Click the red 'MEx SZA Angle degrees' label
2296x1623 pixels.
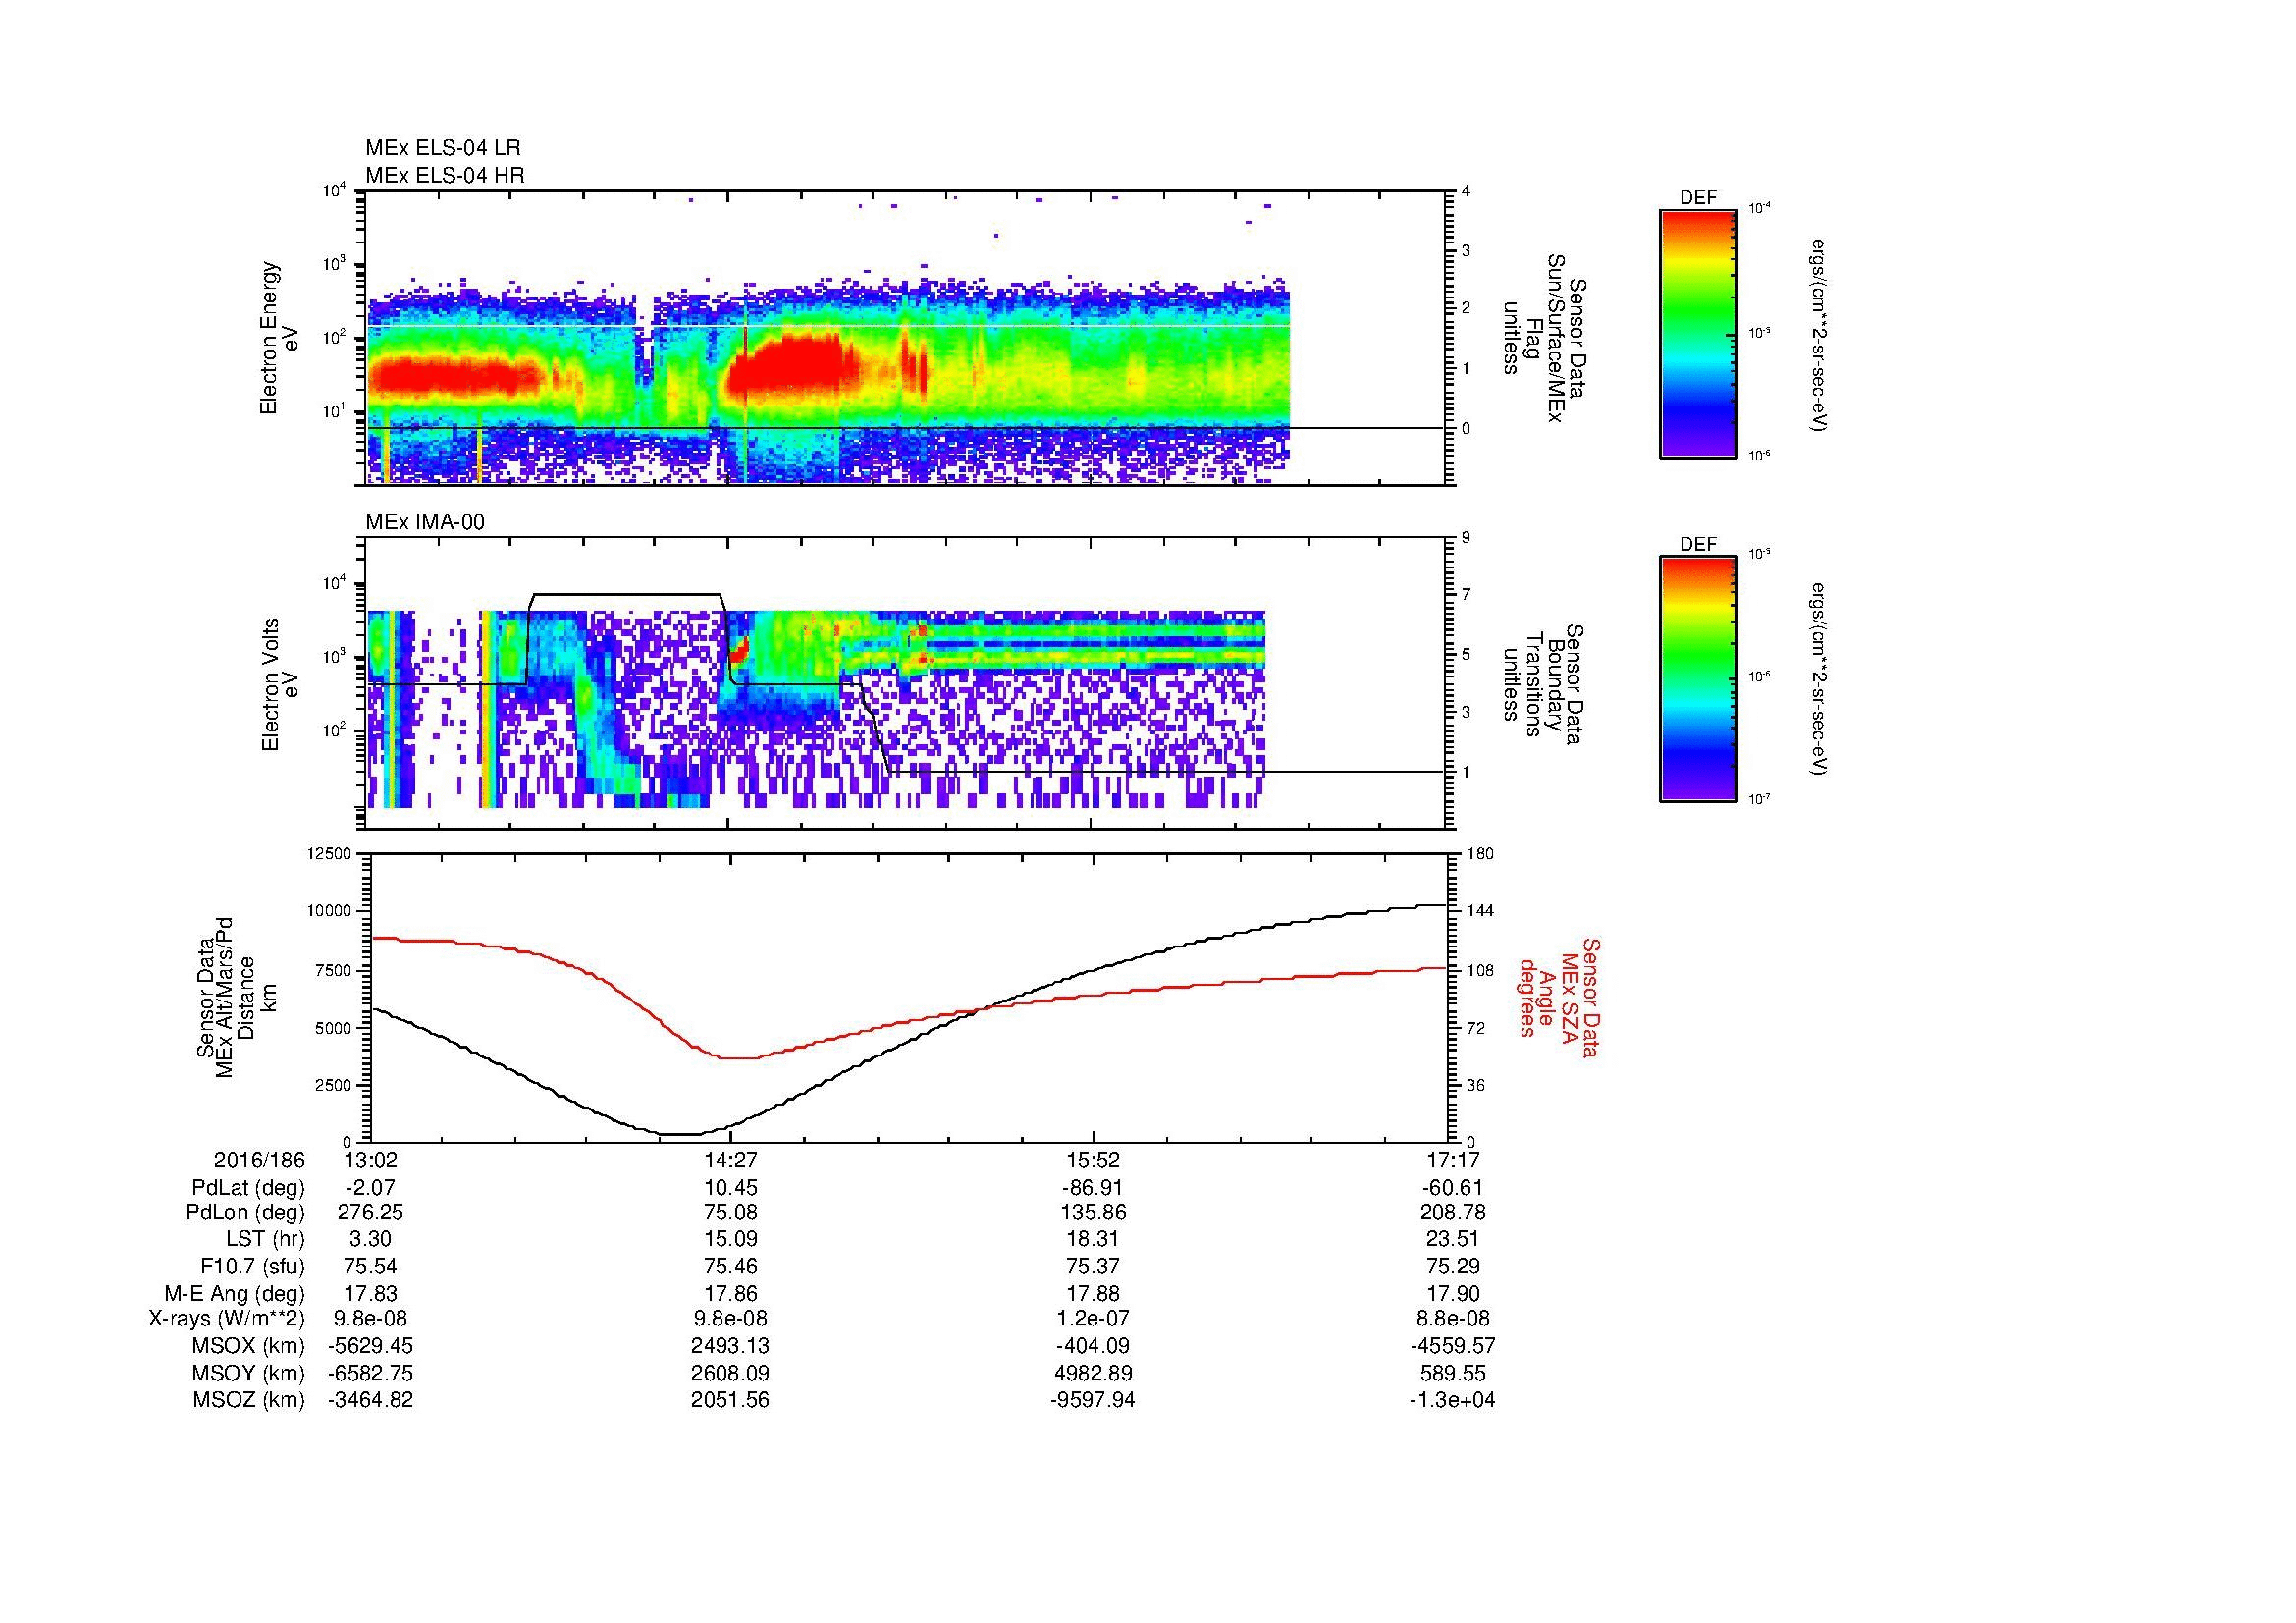[x=1558, y=997]
